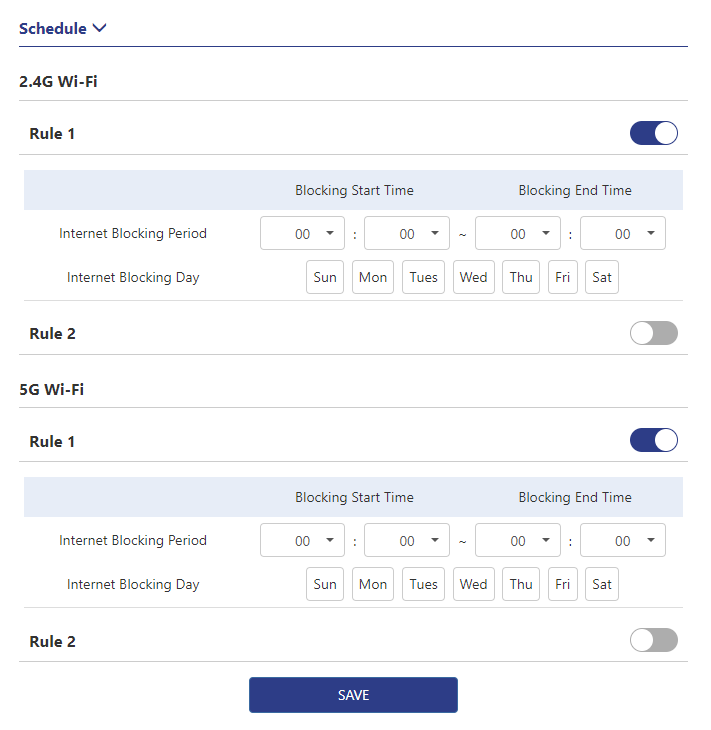The height and width of the screenshot is (730, 711).
Task: Enable 5G Wi-Fi Rule 2 toggle
Action: [x=653, y=640]
